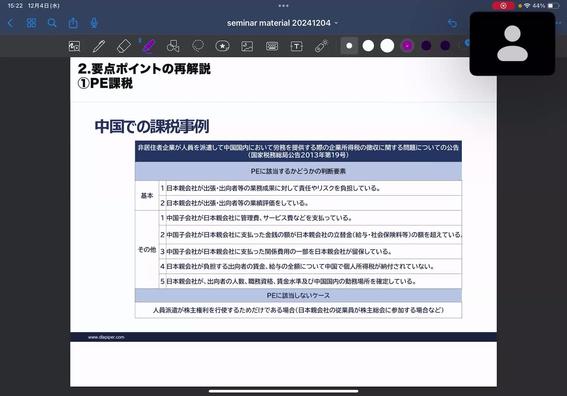Viewport: 567px width, 396px height.
Task: Open the stickers elements tool
Action: click(222, 46)
